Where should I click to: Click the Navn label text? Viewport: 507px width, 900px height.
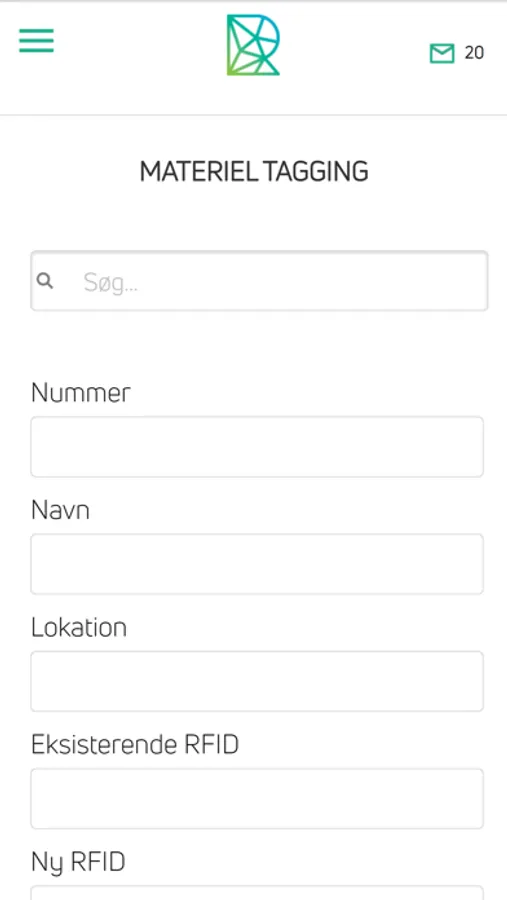(x=60, y=510)
